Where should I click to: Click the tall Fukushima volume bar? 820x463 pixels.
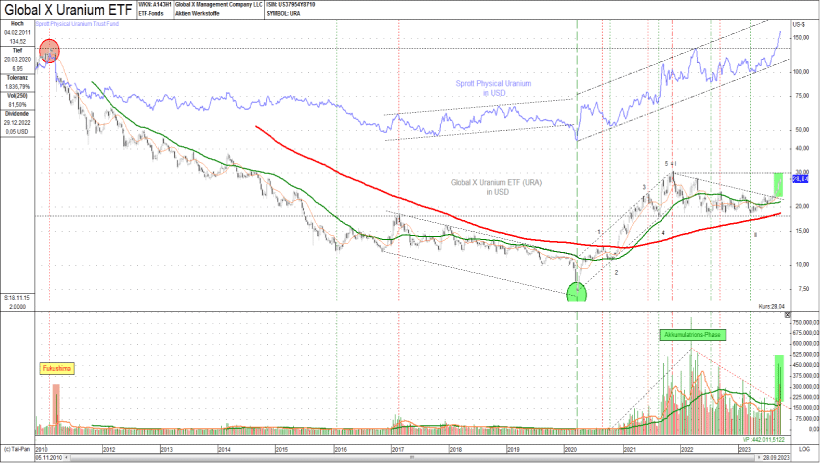coord(57,405)
